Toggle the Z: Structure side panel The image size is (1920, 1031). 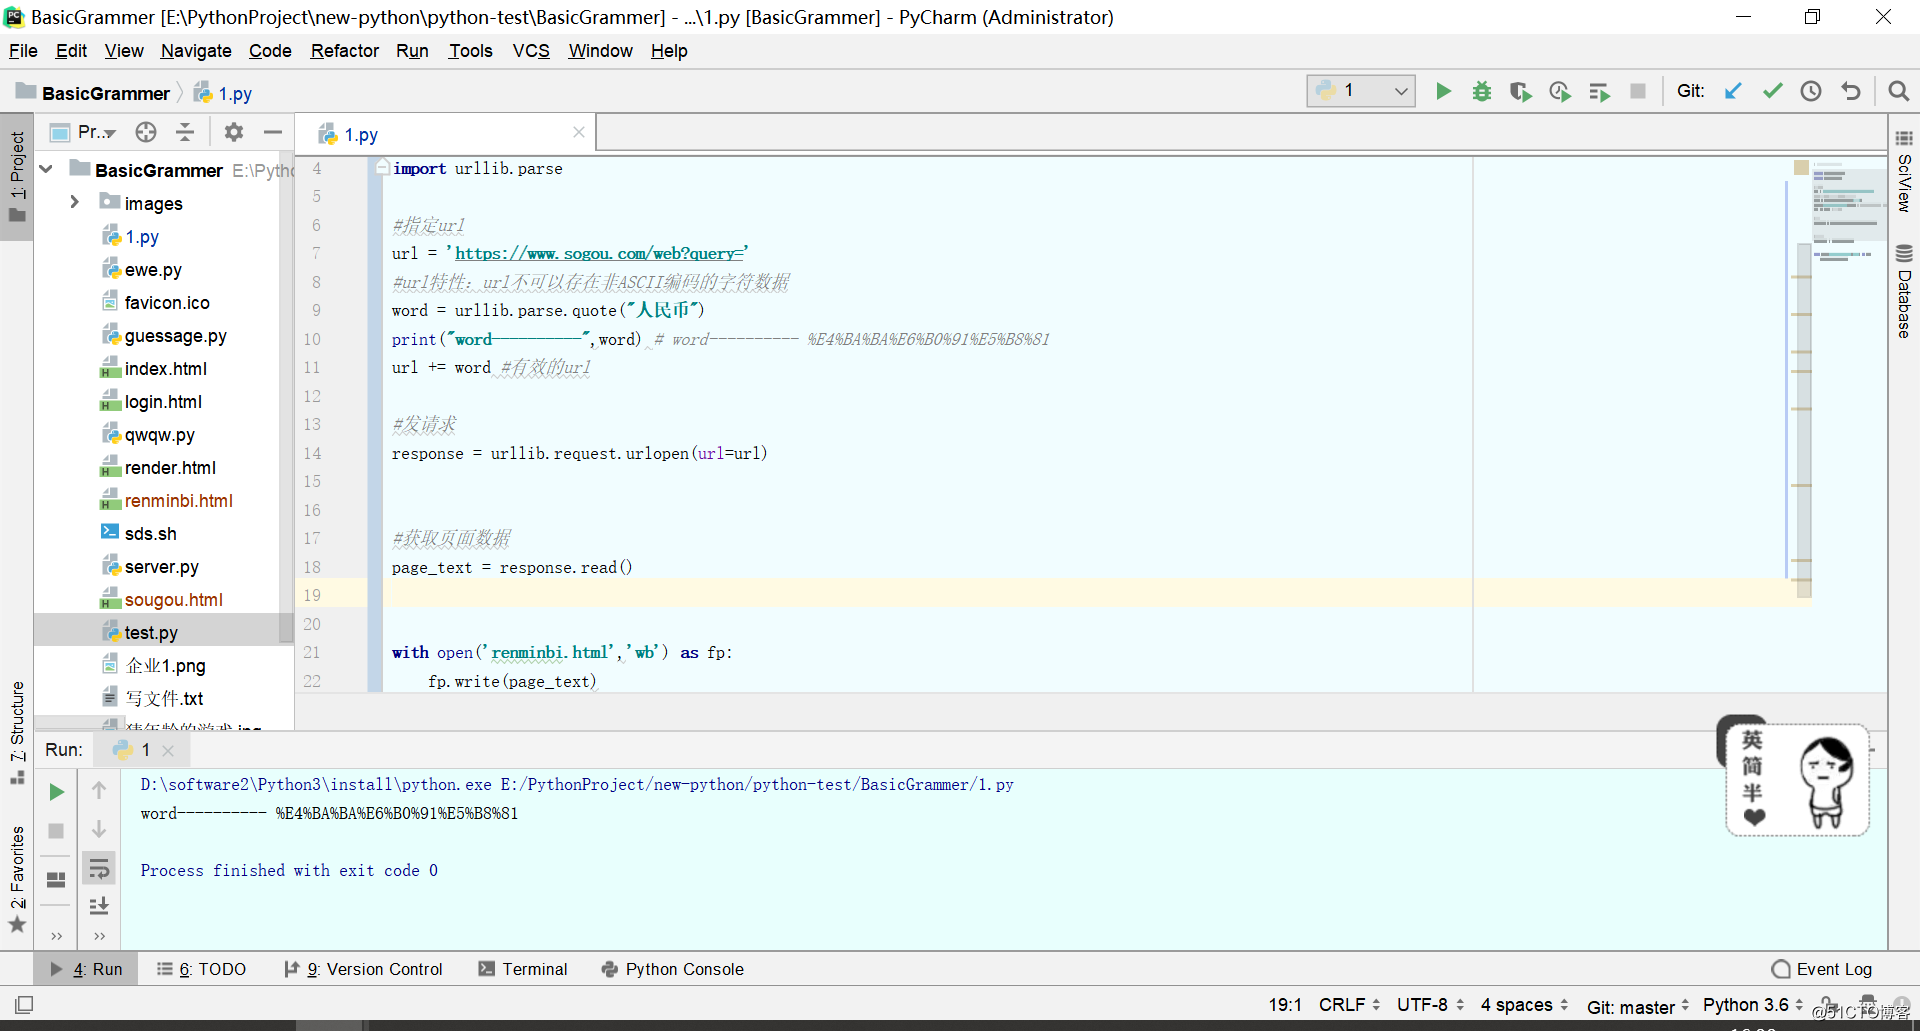point(17,732)
